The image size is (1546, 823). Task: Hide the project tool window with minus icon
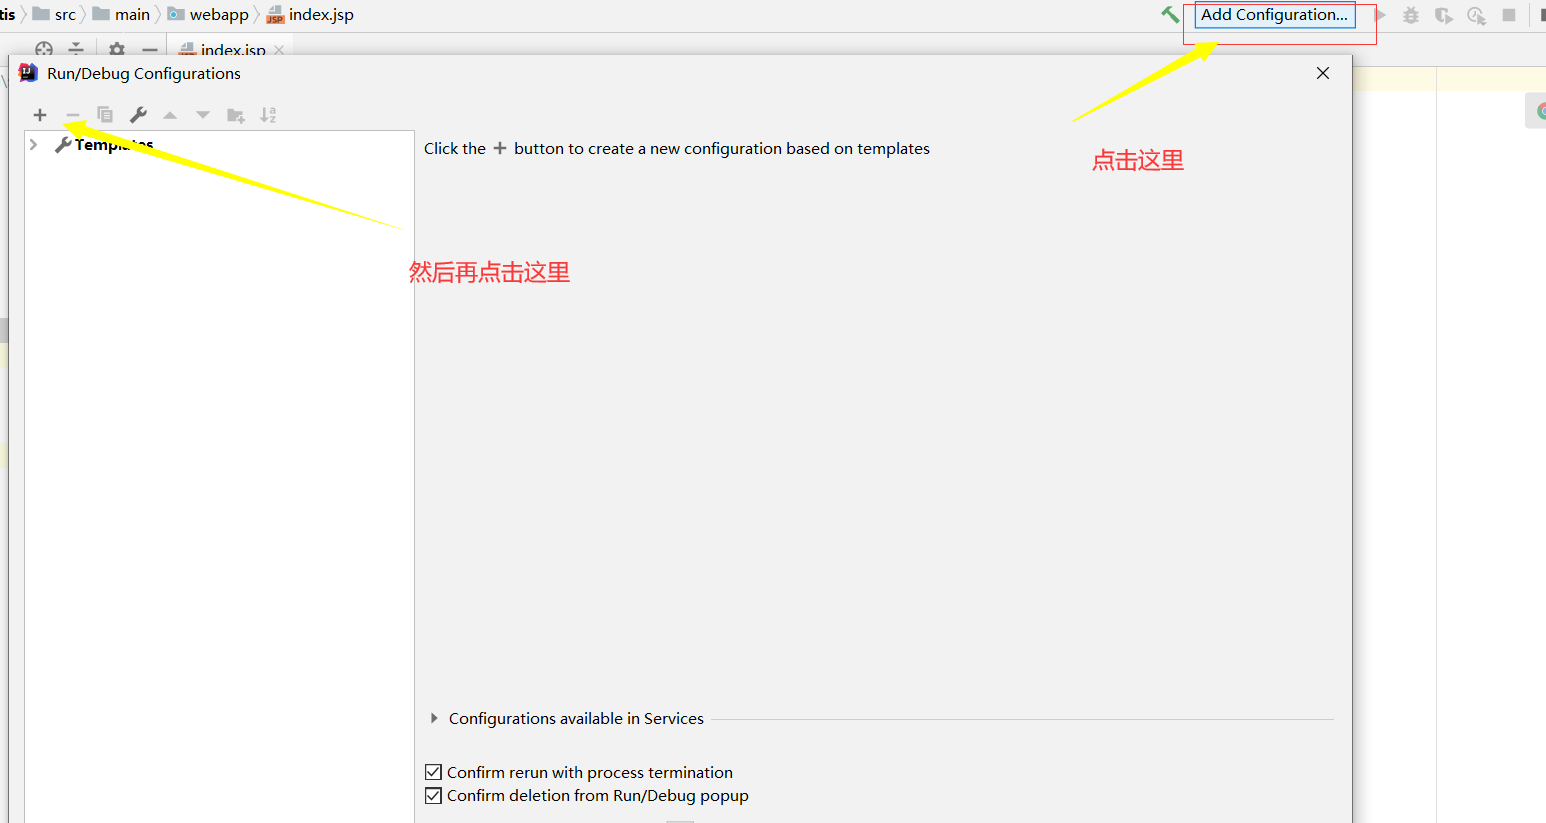point(150,49)
